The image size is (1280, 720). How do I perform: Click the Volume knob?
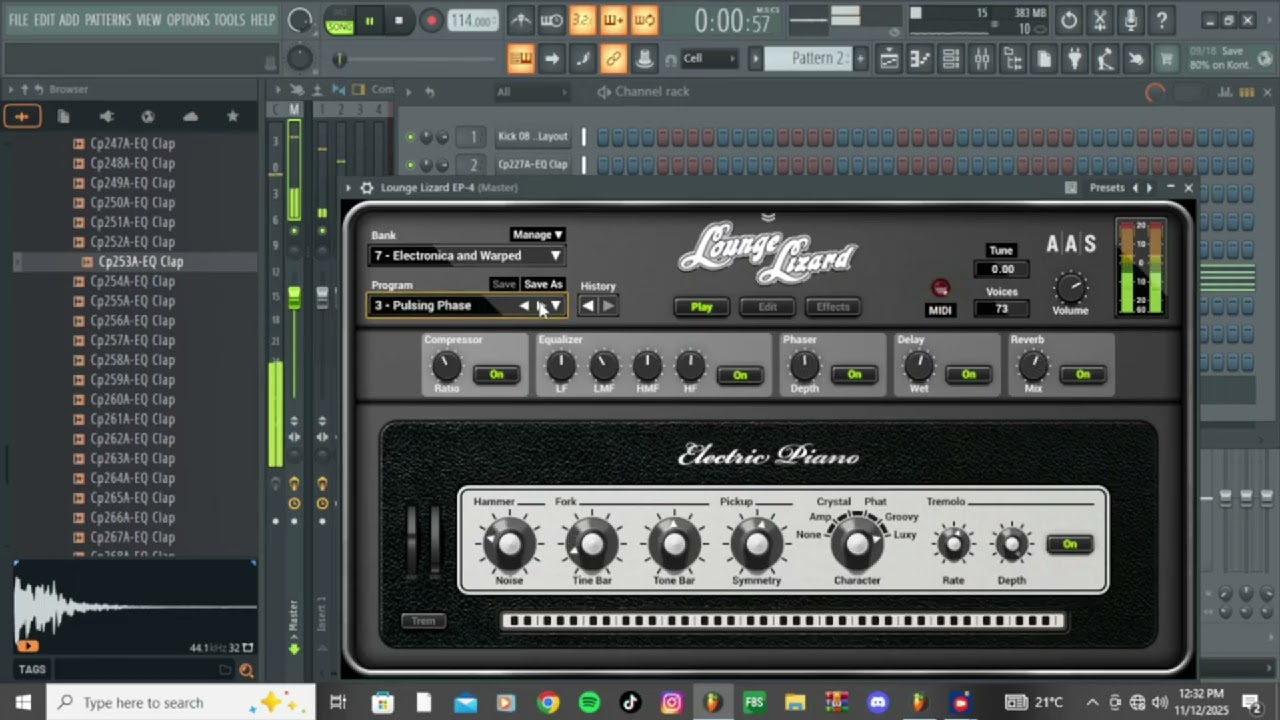[1070, 288]
